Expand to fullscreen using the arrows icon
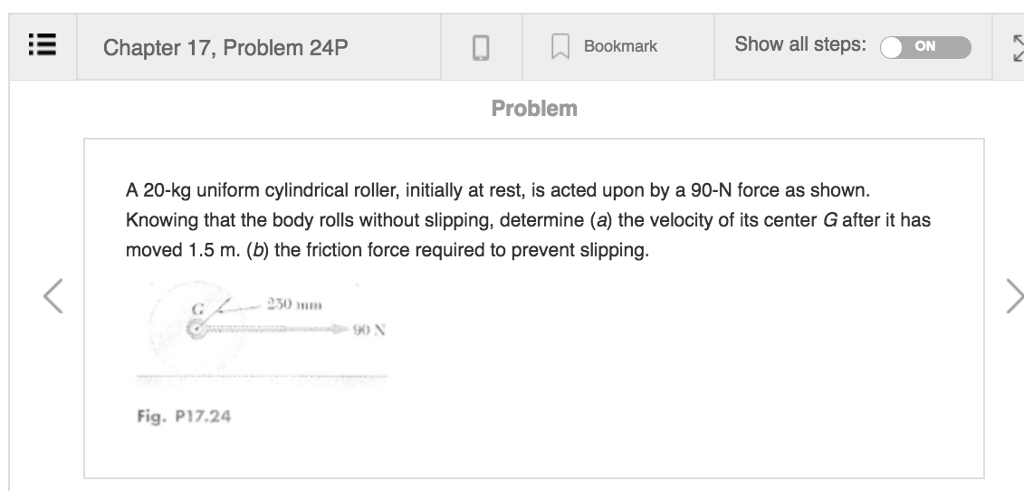 pos(1017,48)
